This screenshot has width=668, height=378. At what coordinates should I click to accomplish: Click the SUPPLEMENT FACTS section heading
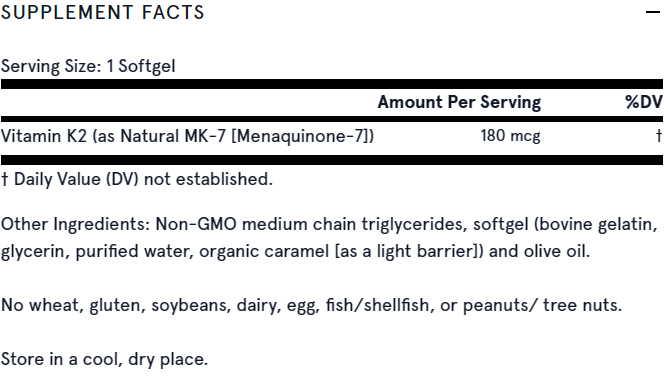[x=103, y=12]
